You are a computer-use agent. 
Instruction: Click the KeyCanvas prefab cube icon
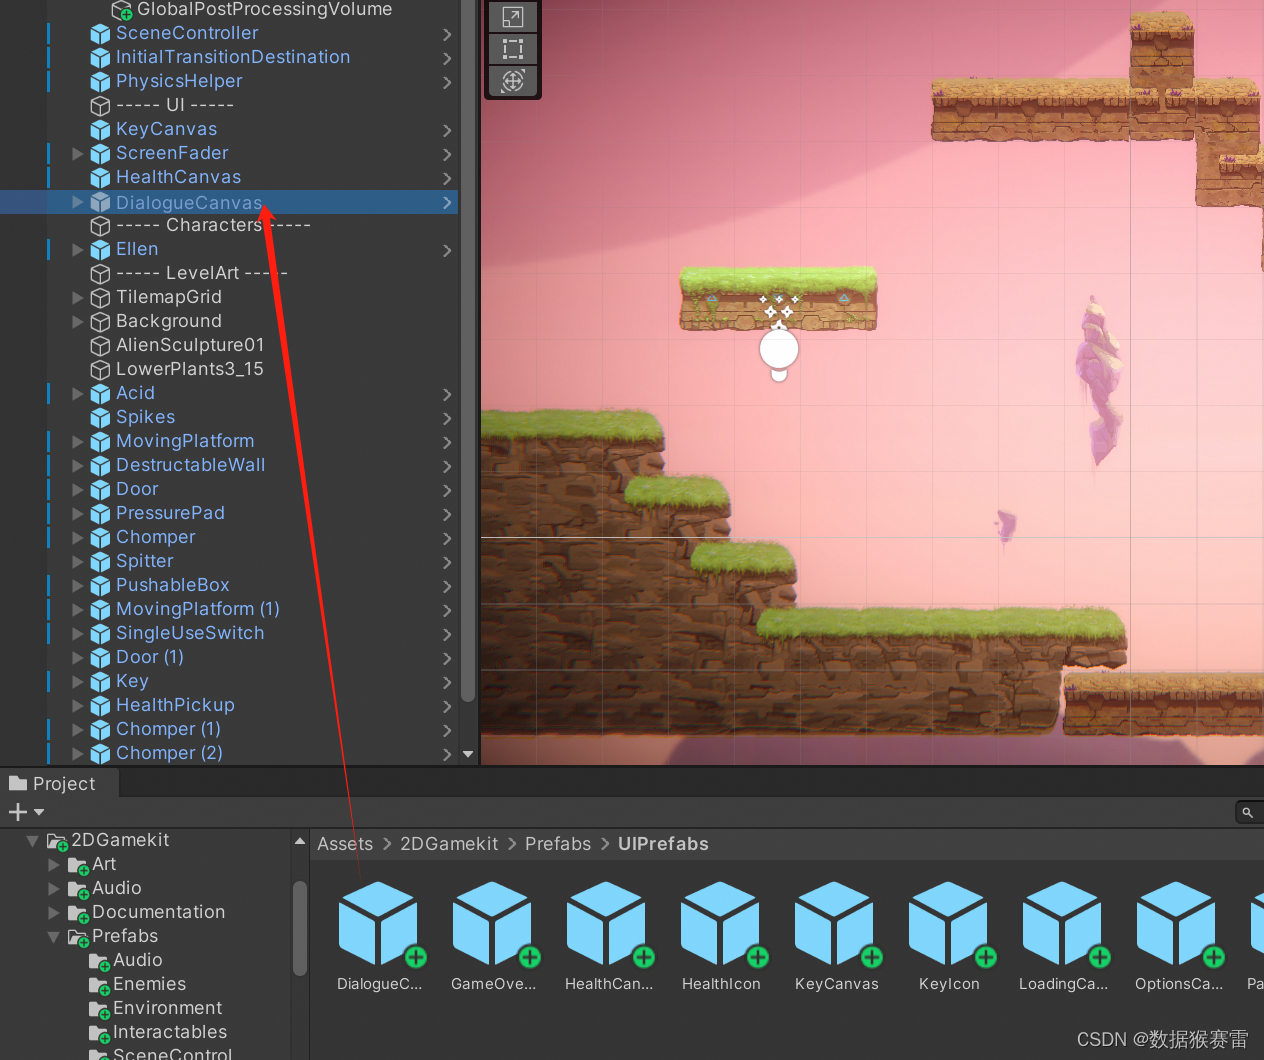tap(100, 130)
